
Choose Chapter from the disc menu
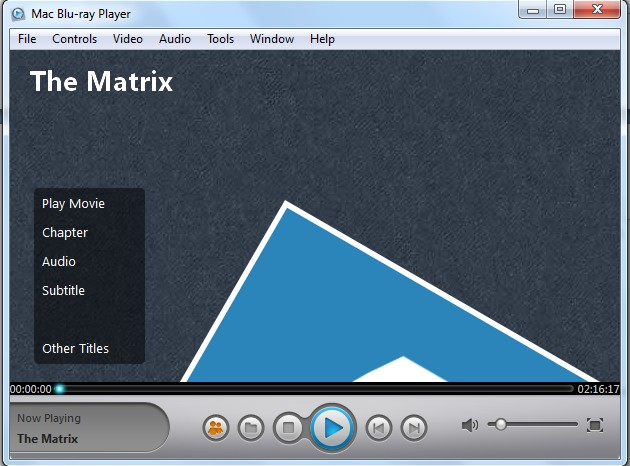pos(65,233)
